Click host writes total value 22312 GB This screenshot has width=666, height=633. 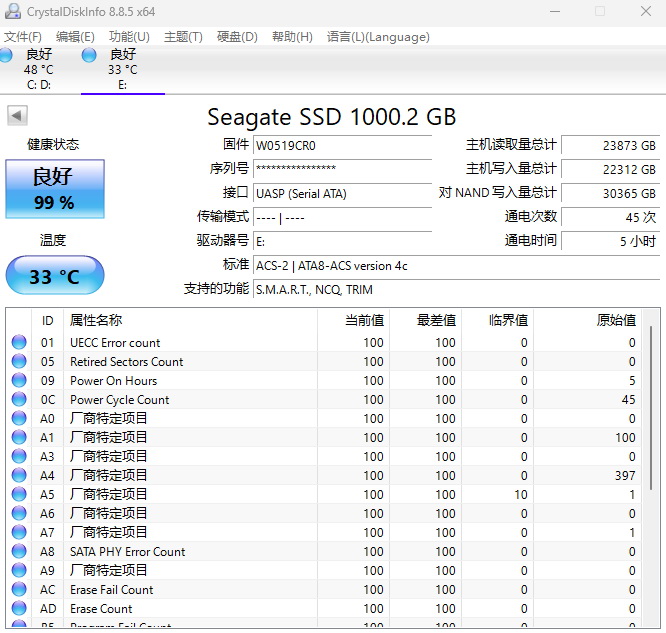[x=610, y=169]
